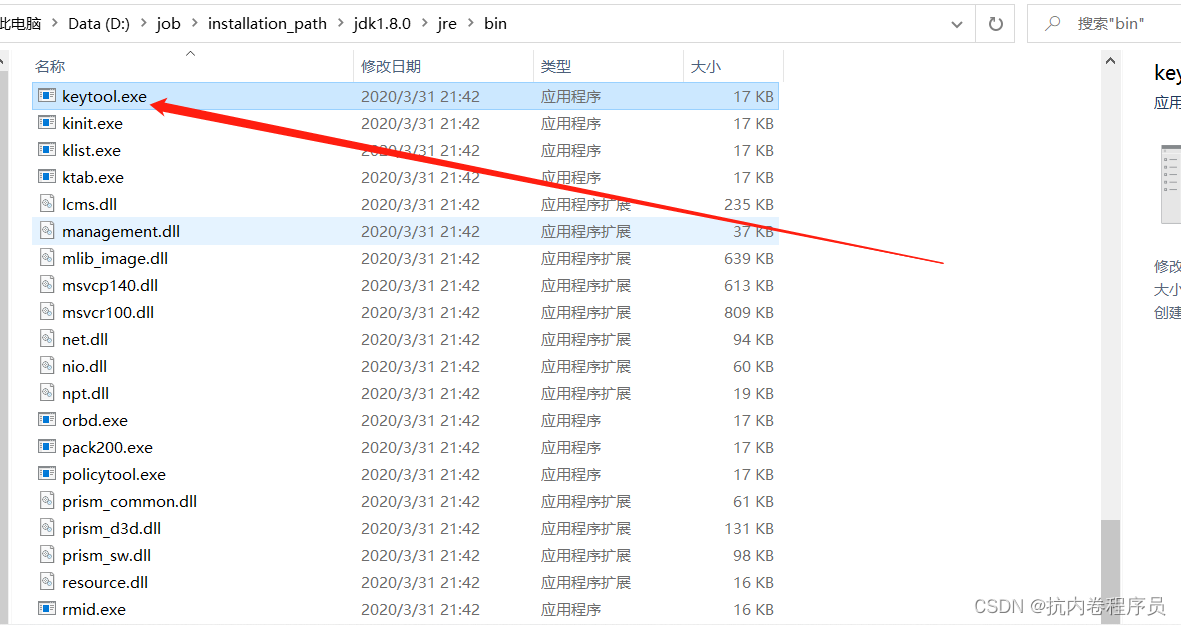The image size is (1181, 625).
Task: Select the keytool.exe file name
Action: [x=104, y=96]
